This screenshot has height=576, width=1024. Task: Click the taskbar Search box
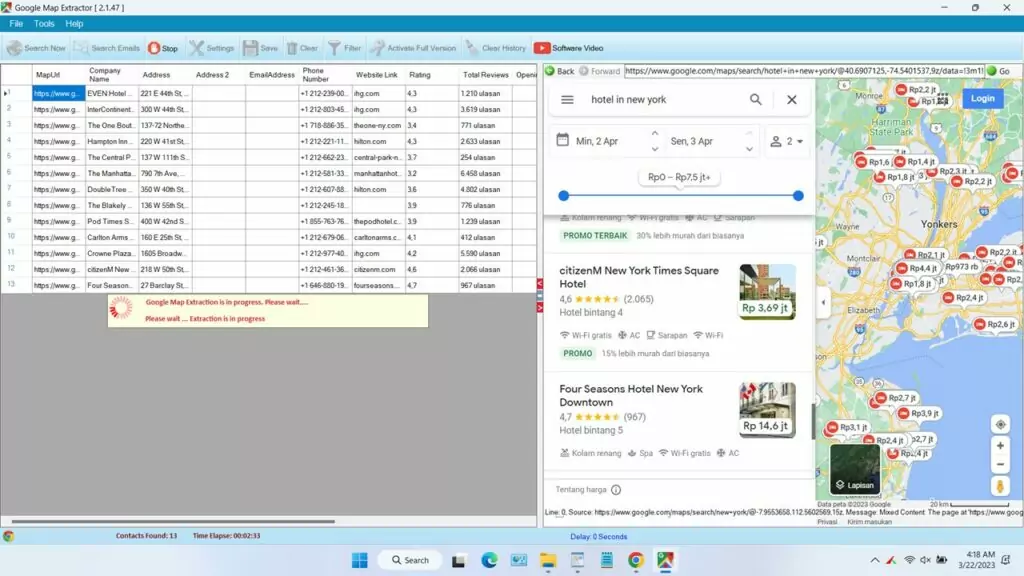click(x=411, y=560)
